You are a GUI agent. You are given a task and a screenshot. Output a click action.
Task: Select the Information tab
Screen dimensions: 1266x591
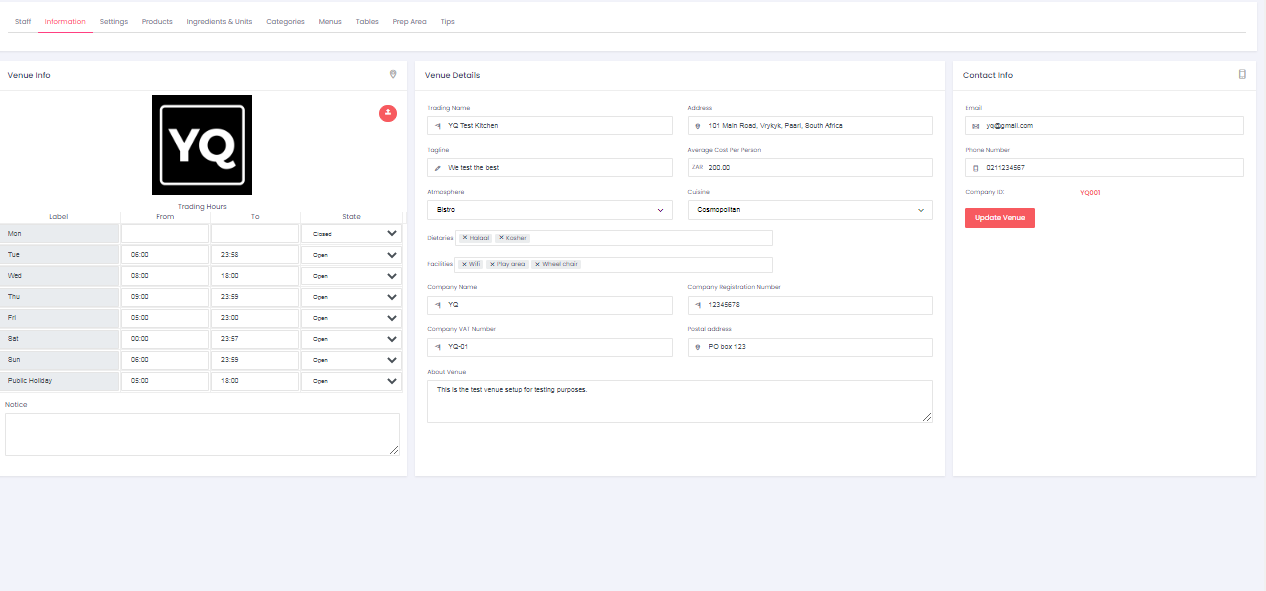point(65,21)
